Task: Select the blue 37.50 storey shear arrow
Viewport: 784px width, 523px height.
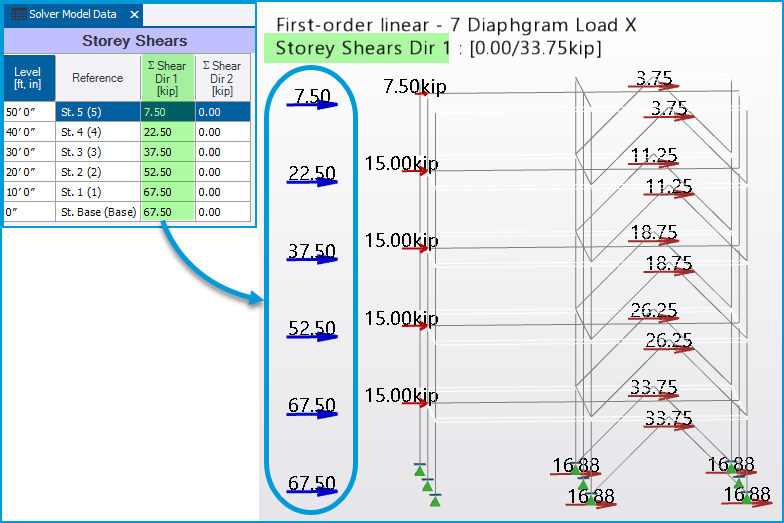Action: click(x=311, y=259)
